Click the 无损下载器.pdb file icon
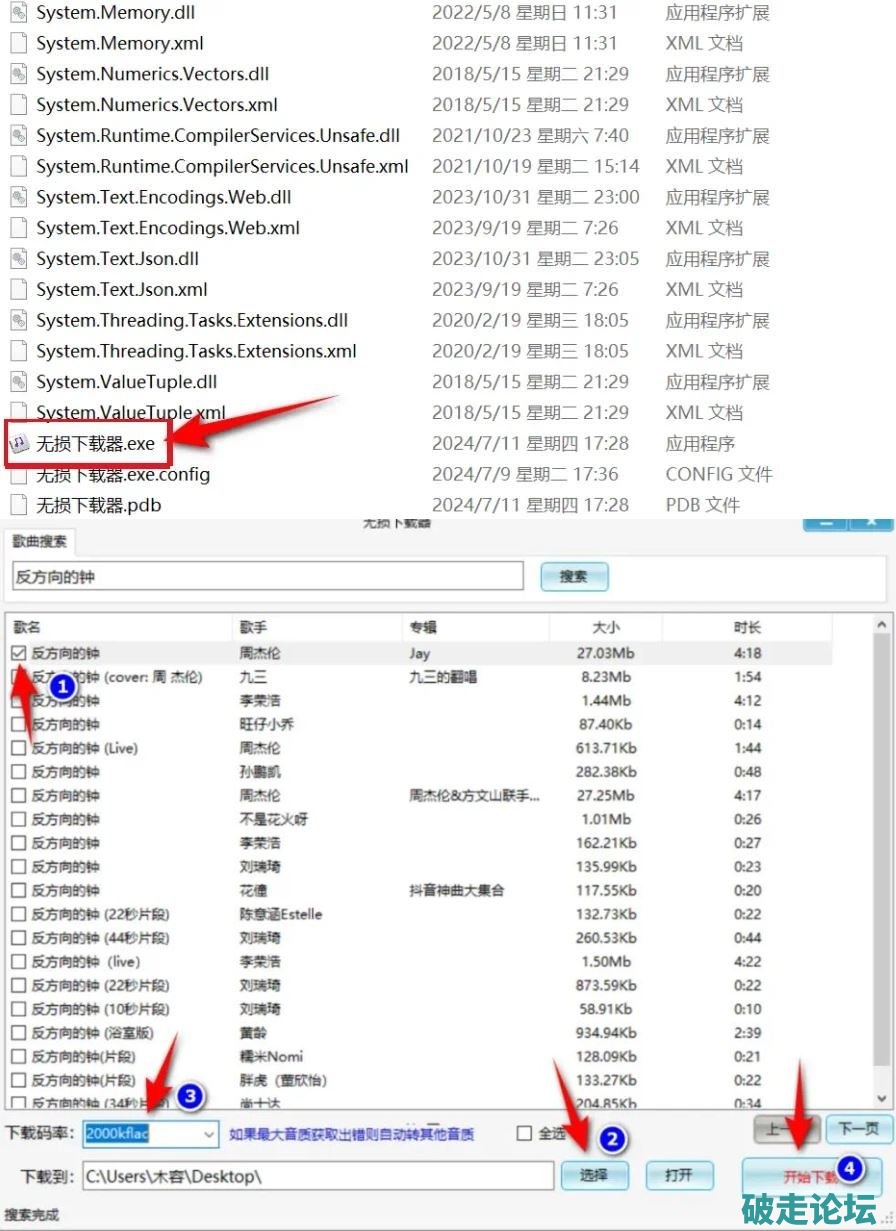896x1231 pixels. click(18, 505)
